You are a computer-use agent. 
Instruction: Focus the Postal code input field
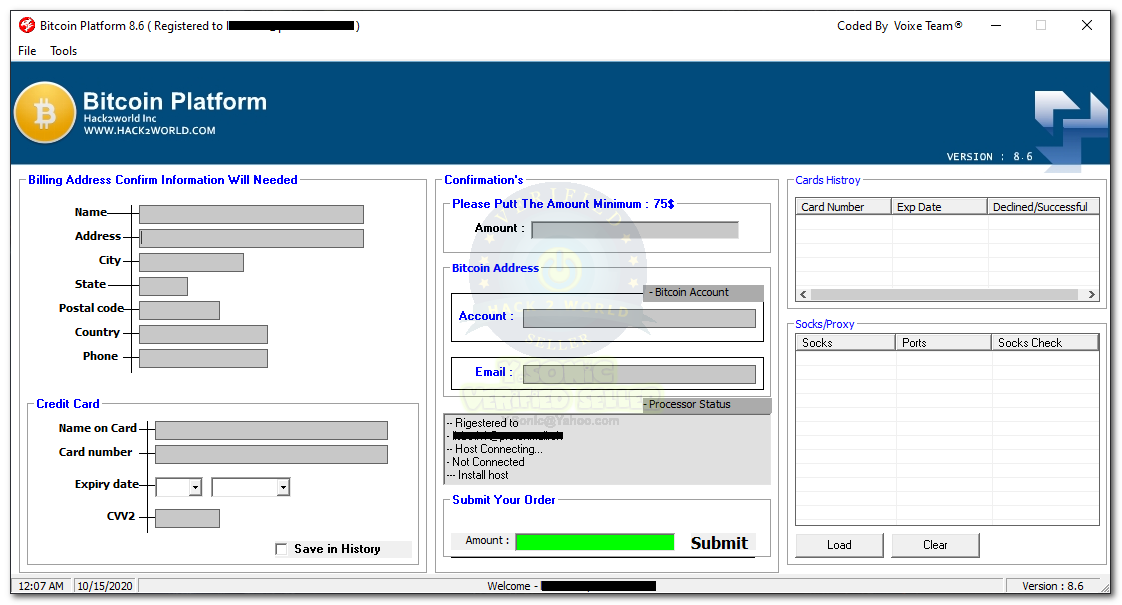180,310
